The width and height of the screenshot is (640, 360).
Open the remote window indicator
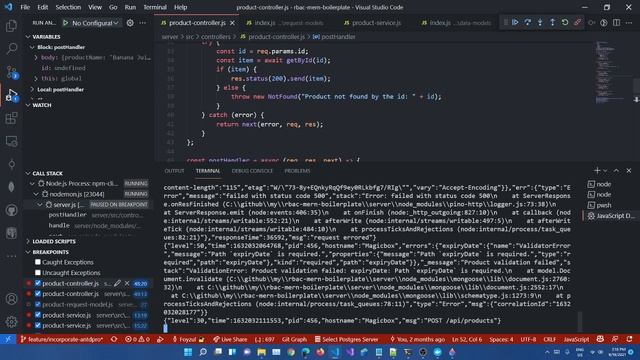coord(8,339)
